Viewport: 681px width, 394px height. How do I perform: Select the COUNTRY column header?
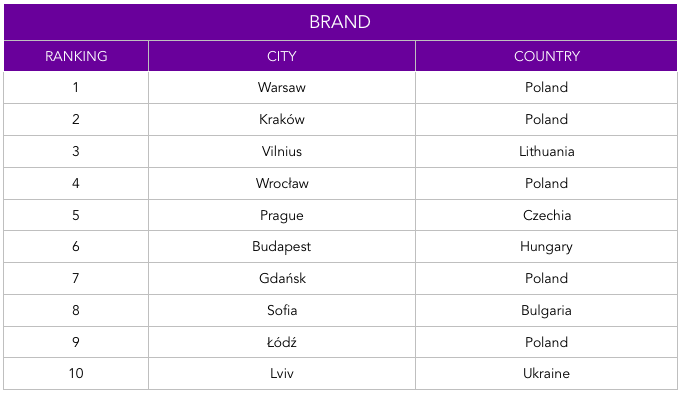click(x=546, y=56)
